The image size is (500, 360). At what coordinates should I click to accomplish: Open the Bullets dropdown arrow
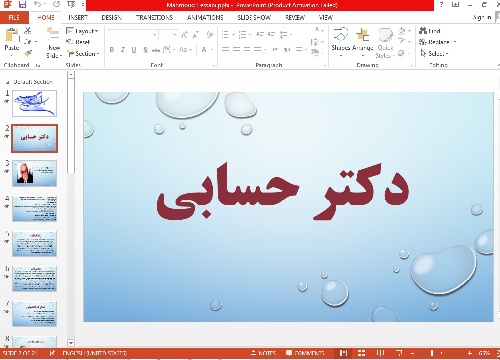[x=233, y=34]
